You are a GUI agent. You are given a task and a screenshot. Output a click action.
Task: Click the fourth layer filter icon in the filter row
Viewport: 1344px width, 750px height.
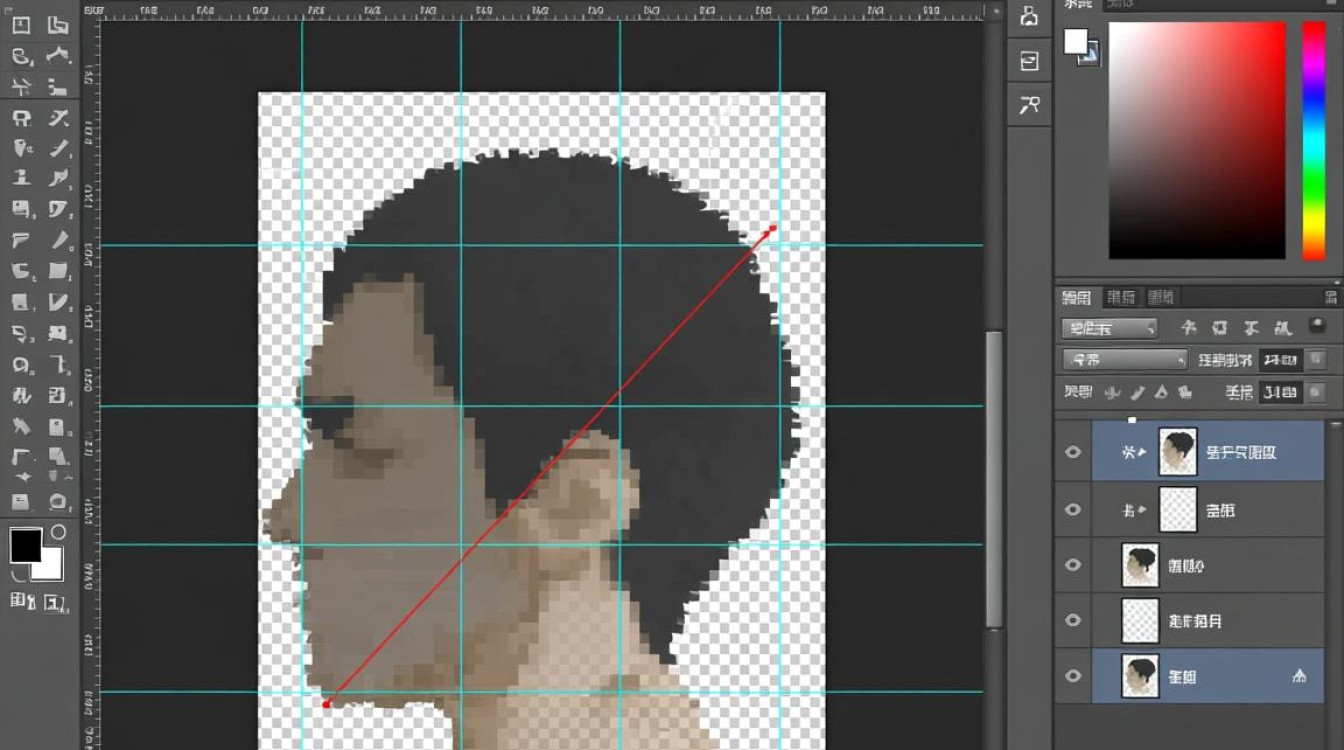pyautogui.click(x=1283, y=327)
